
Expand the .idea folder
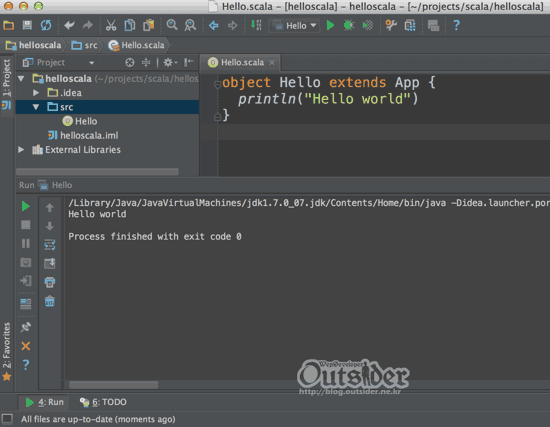(36, 93)
